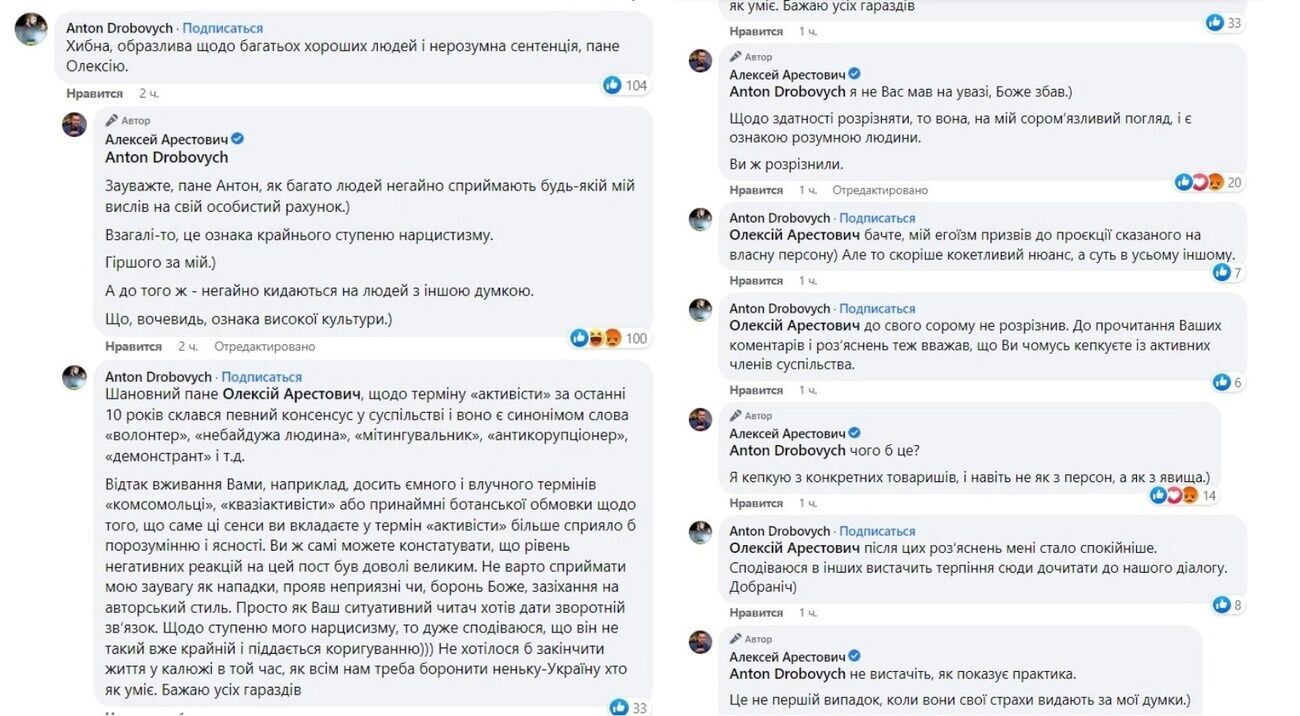Click Алексей Арестович's avatar above the narcissism reply

pyautogui.click(x=75, y=125)
